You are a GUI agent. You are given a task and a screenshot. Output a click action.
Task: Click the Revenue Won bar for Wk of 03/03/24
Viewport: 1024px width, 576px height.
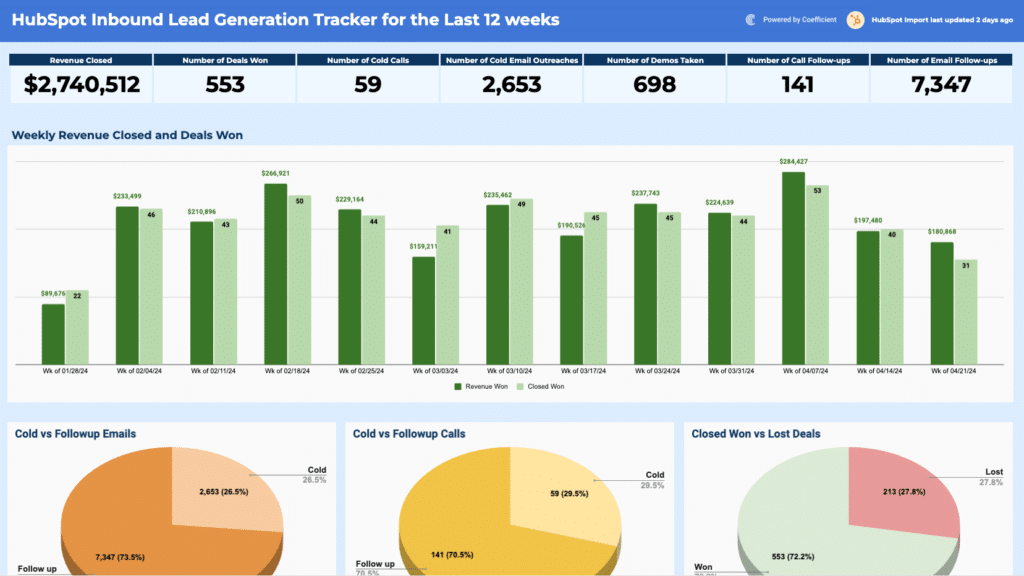[x=423, y=311]
